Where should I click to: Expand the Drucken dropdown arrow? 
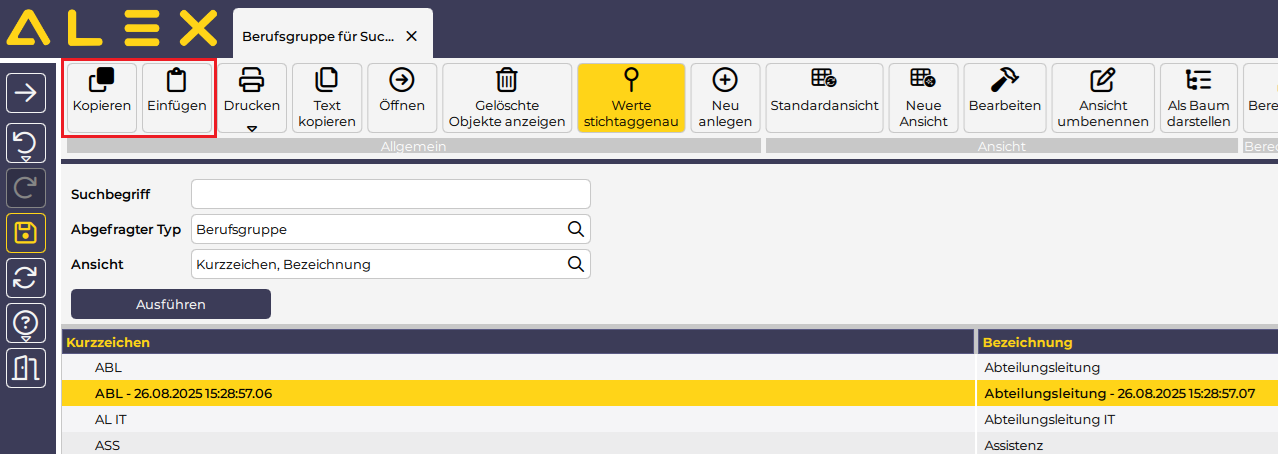252,128
